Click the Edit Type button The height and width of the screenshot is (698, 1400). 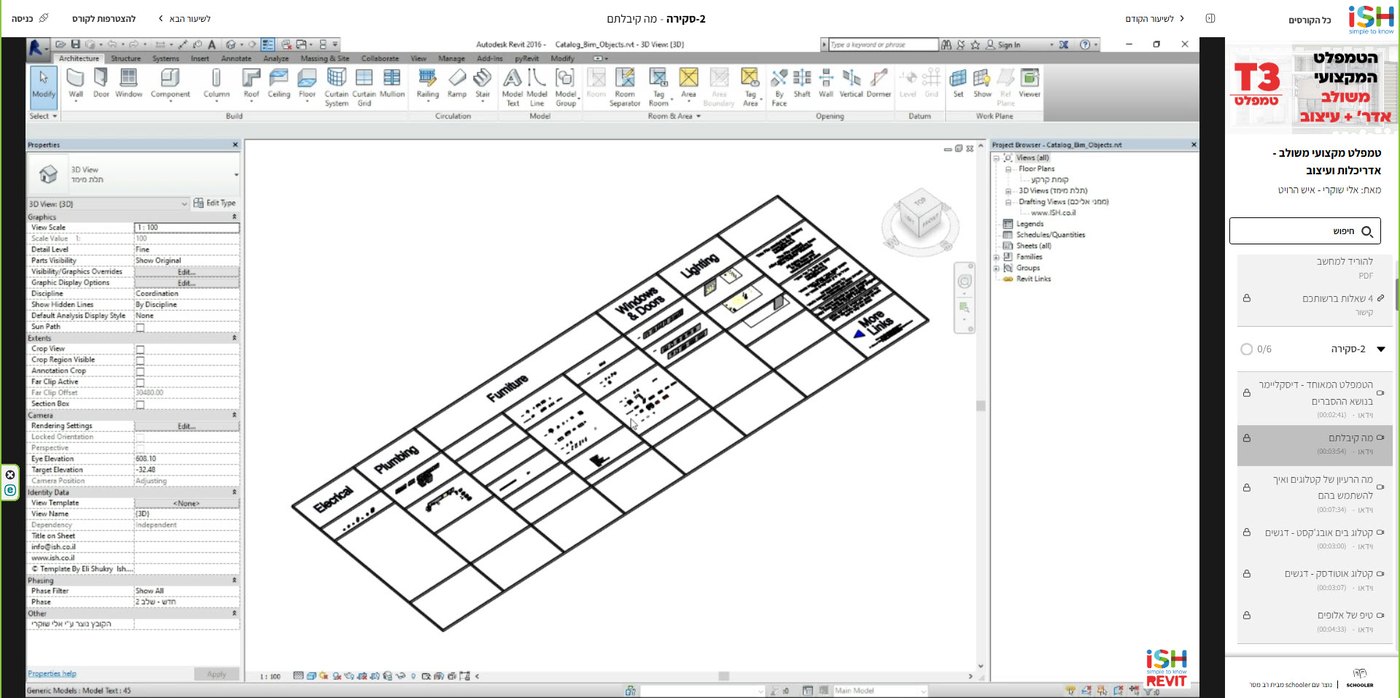point(214,203)
